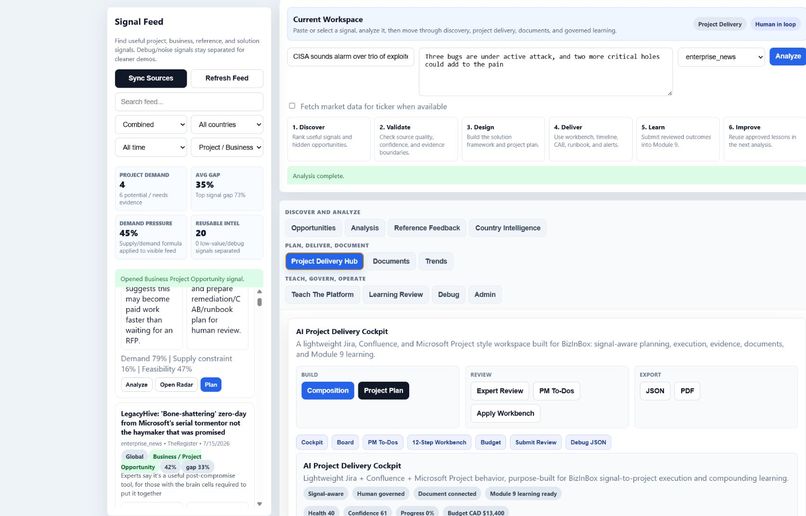Viewport: 806px width, 516px height.
Task: Open the Teach The Platform tab
Action: point(322,294)
